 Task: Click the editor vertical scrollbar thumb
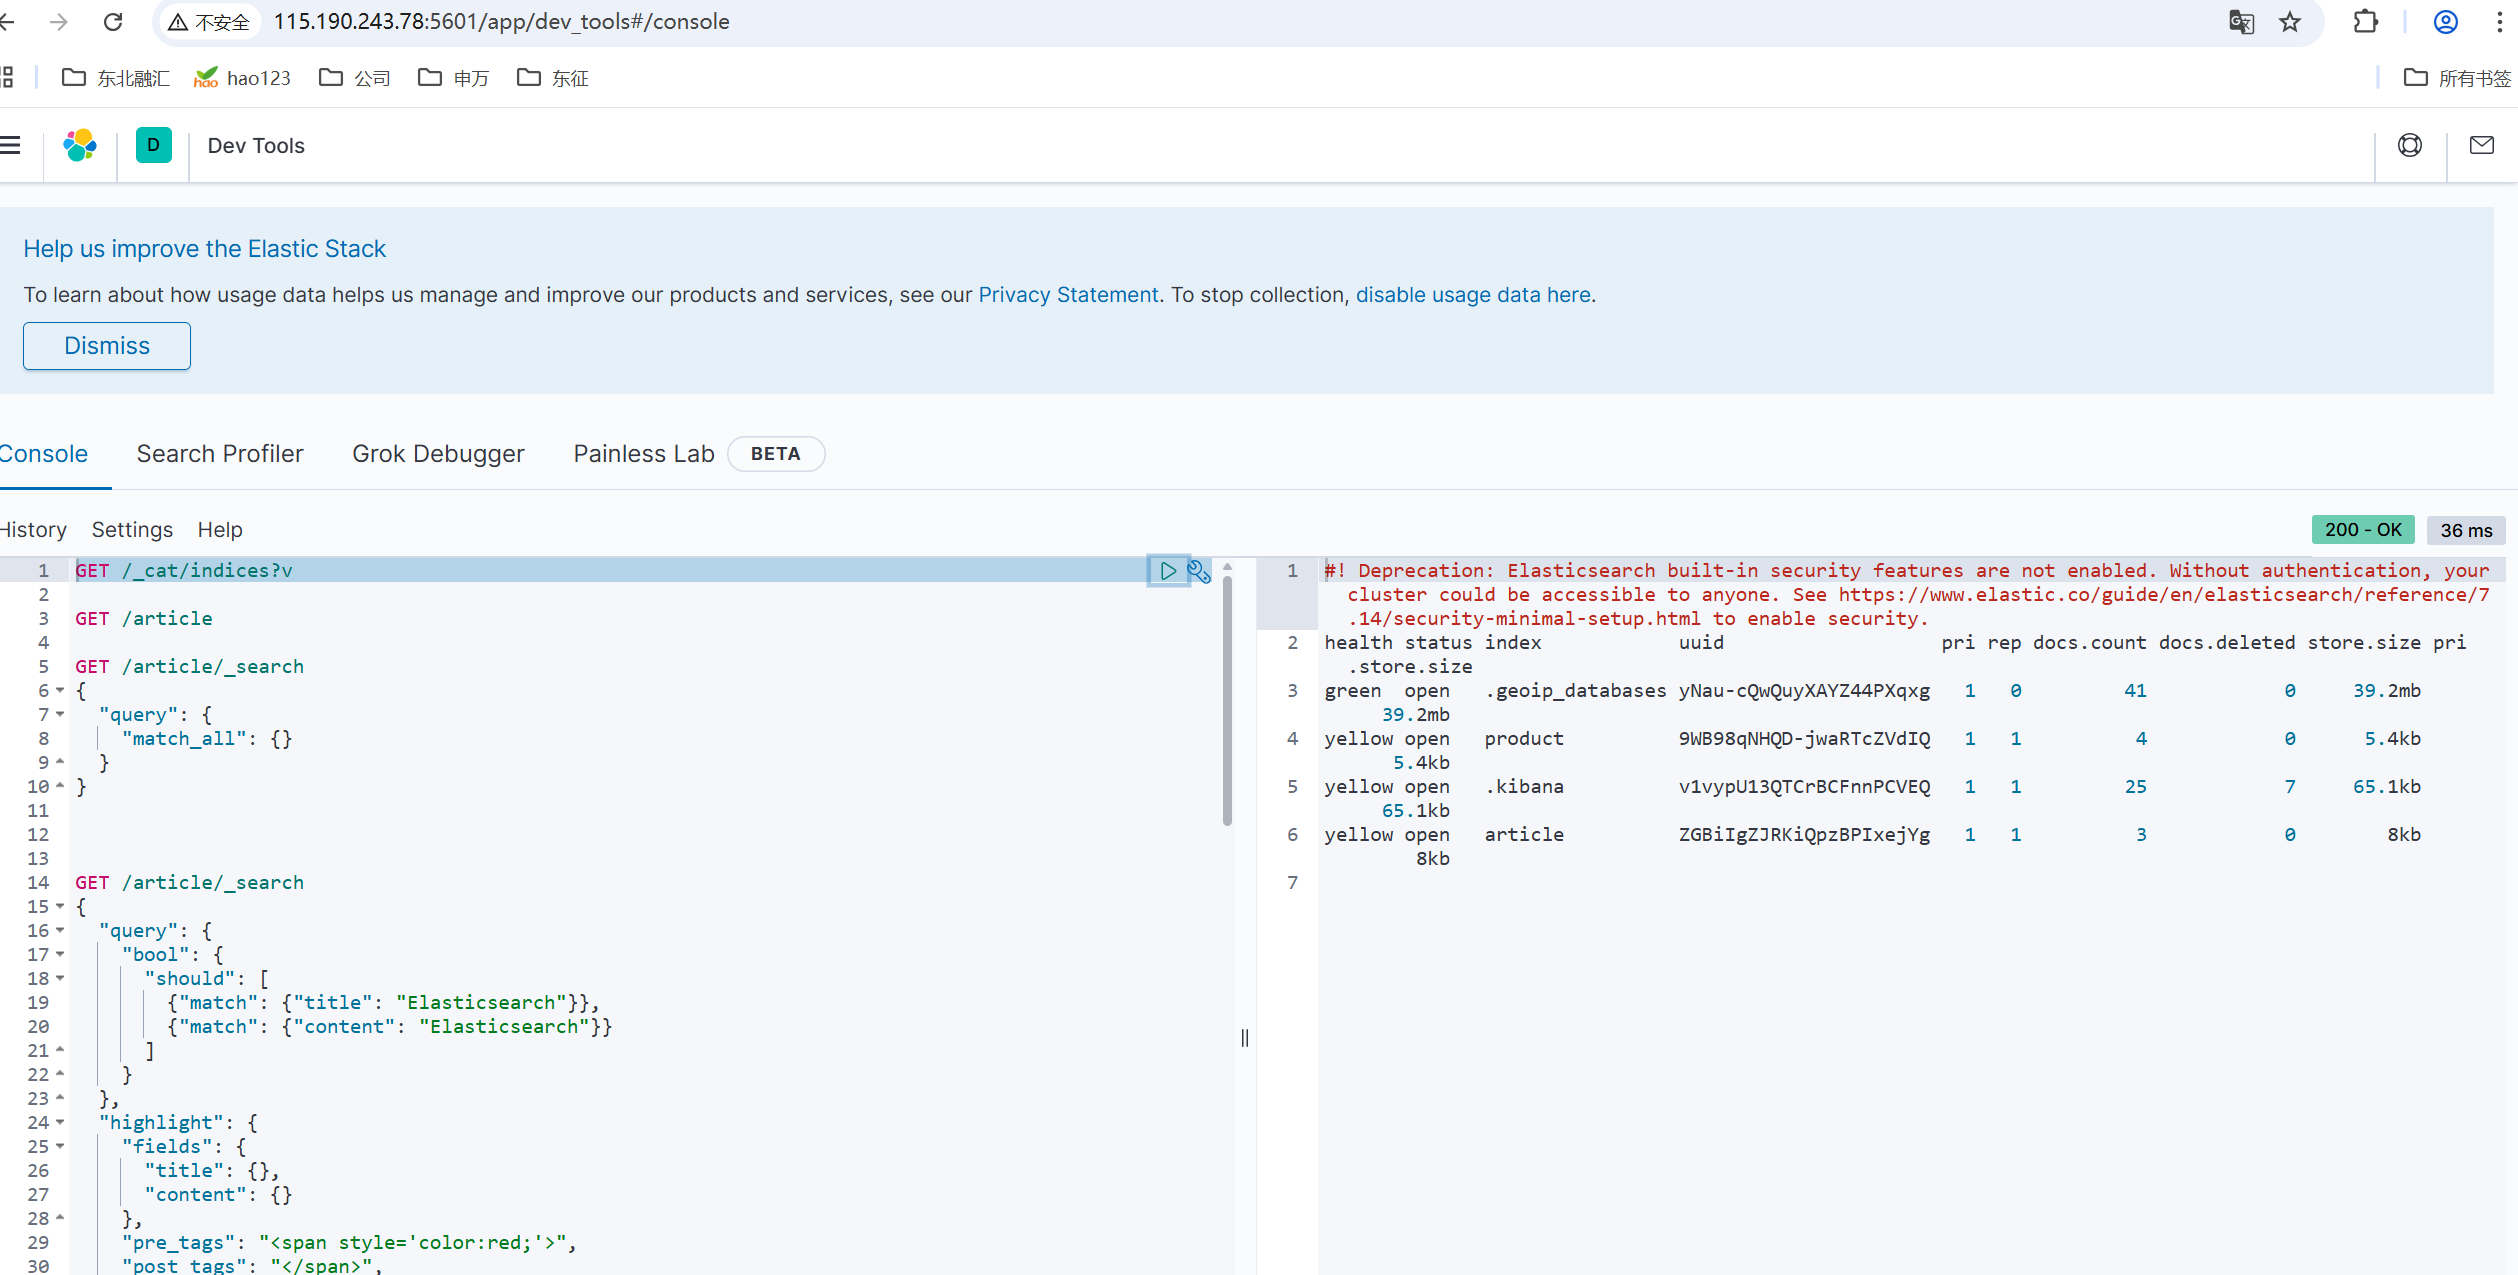[1227, 700]
